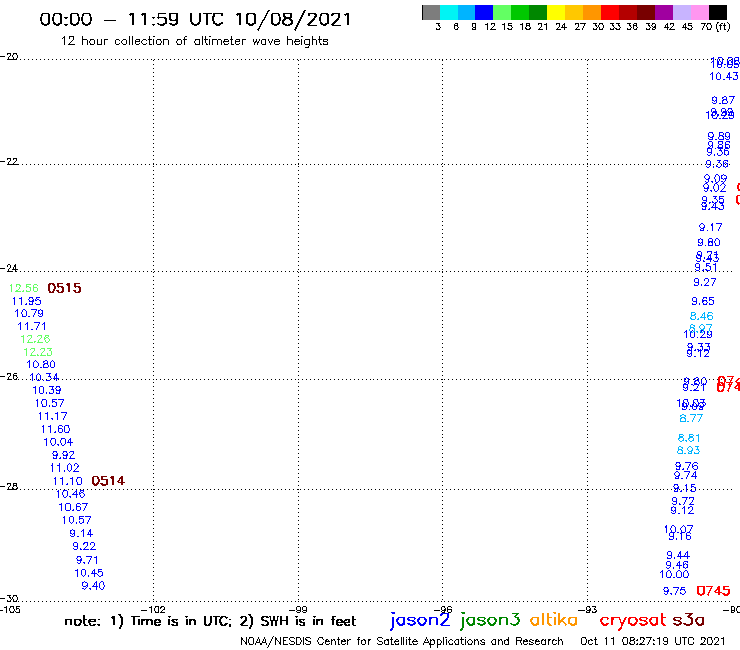
Task: Click the altika satellite legend label
Action: pos(554,620)
